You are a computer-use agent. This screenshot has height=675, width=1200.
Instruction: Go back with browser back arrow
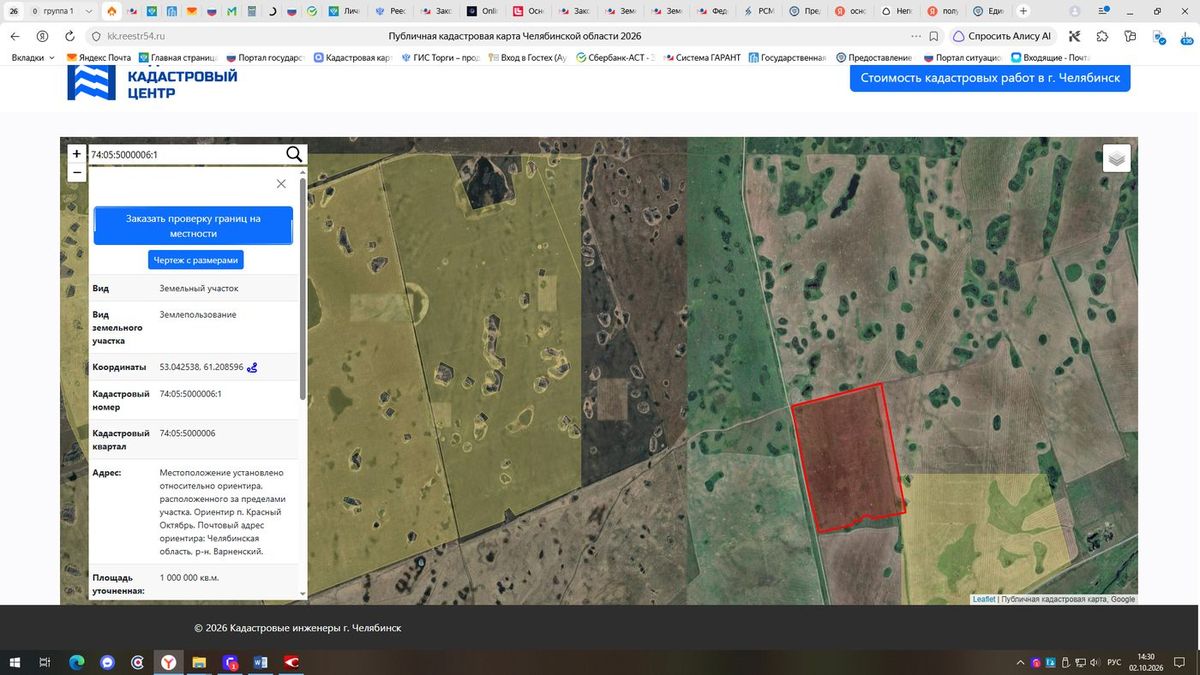coord(15,36)
